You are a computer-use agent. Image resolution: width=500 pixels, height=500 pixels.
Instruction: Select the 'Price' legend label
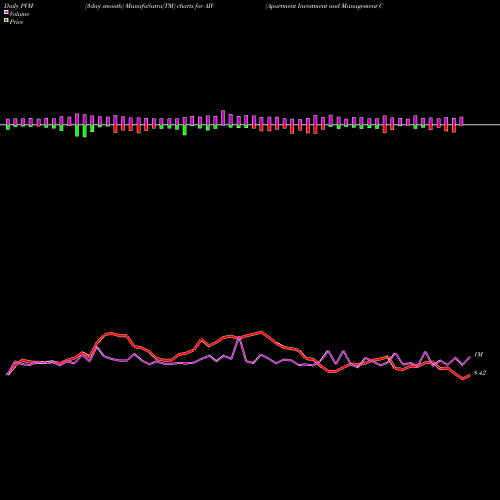pyautogui.click(x=16, y=22)
